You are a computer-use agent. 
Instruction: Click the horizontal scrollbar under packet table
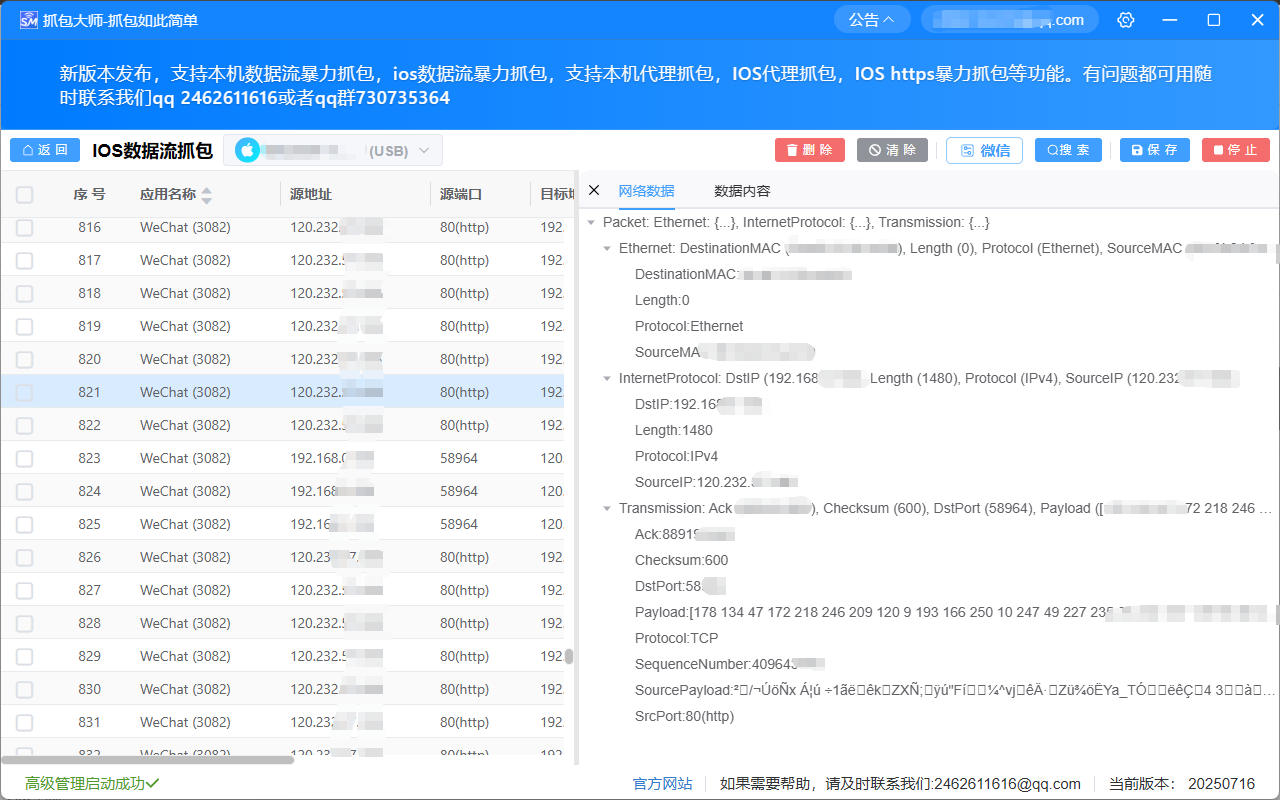click(147, 760)
